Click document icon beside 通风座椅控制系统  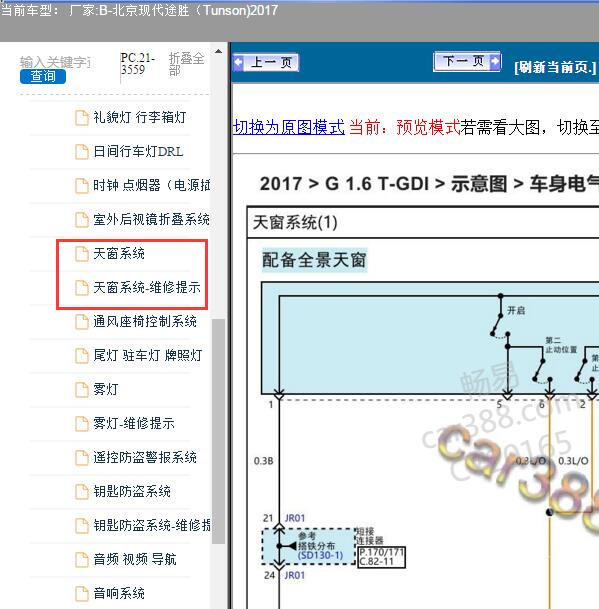(82, 322)
